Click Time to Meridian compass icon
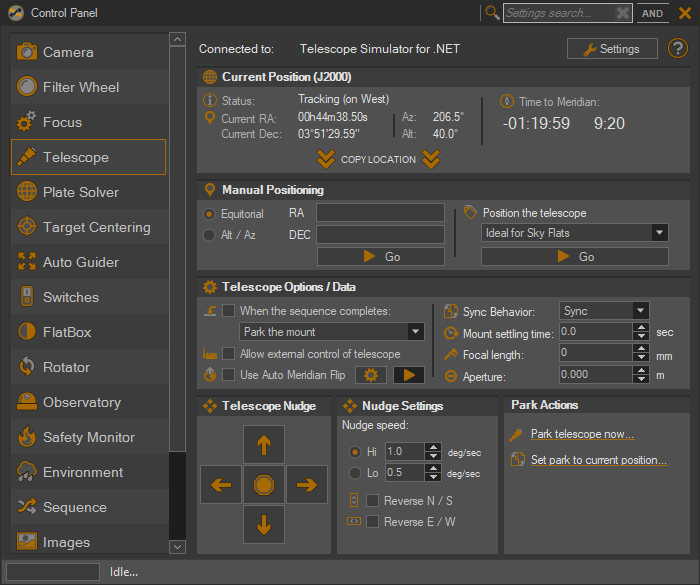700x585 pixels. click(x=506, y=101)
